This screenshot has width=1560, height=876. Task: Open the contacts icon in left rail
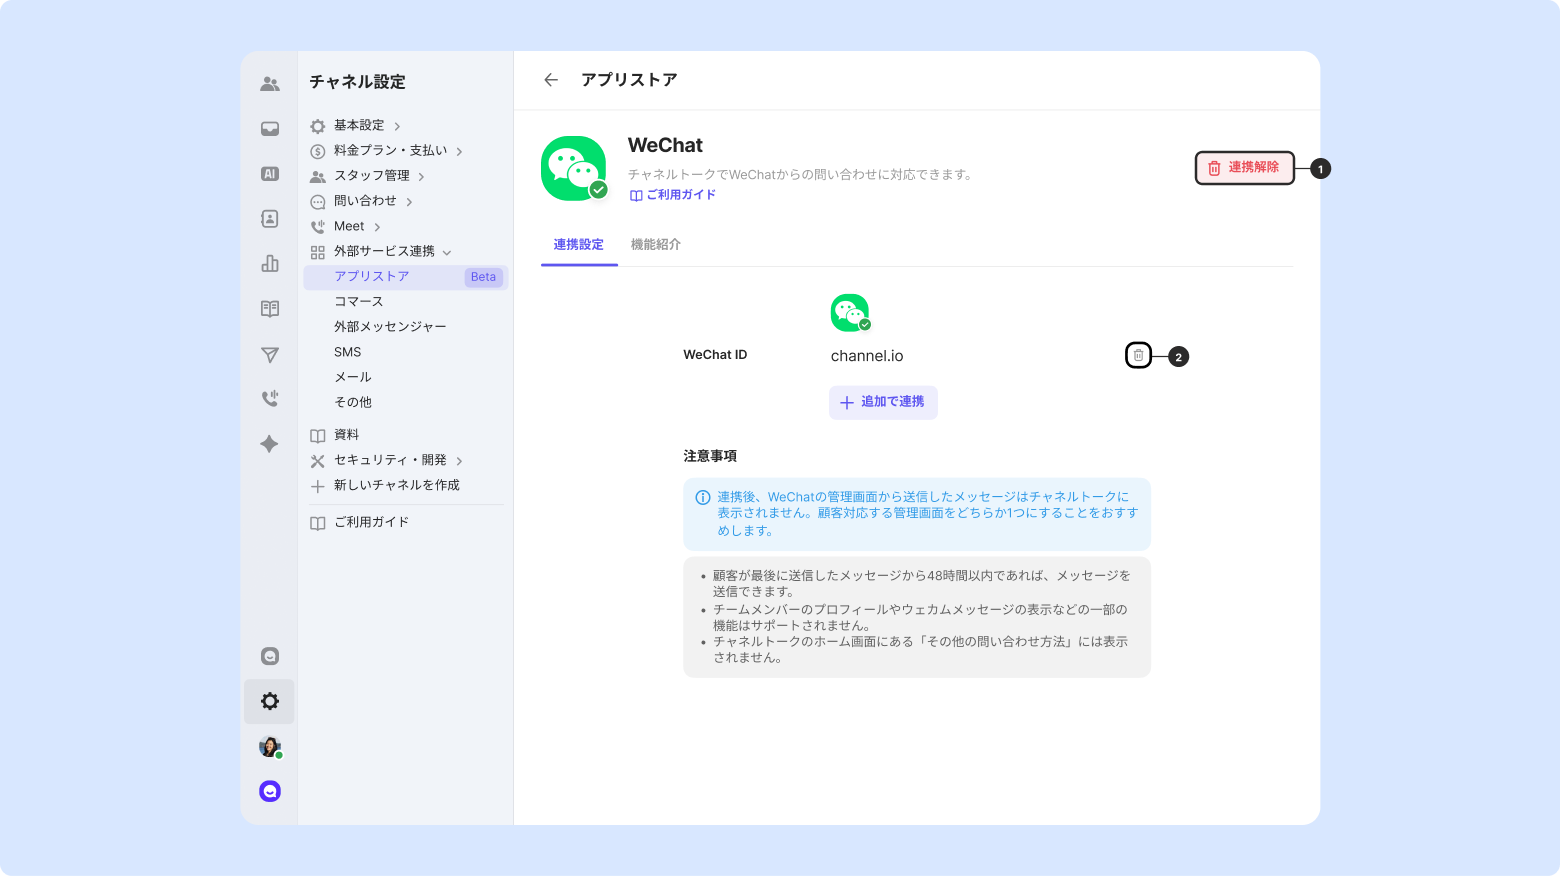click(269, 219)
